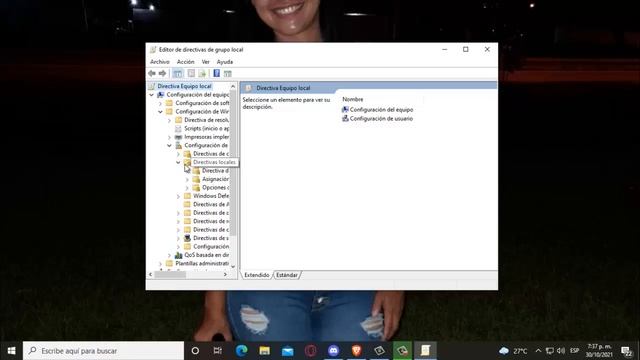Switch to the Extendido tab

tap(257, 275)
